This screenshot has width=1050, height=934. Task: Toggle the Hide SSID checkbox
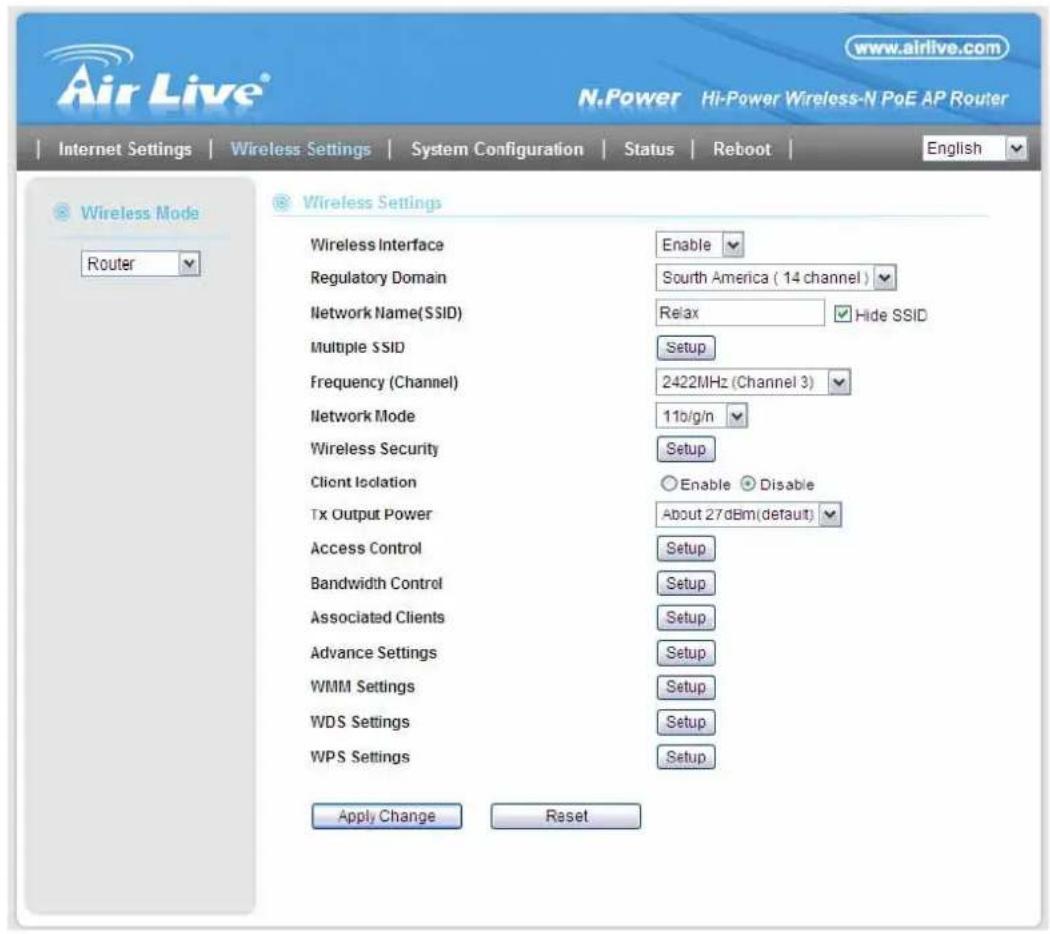[842, 314]
